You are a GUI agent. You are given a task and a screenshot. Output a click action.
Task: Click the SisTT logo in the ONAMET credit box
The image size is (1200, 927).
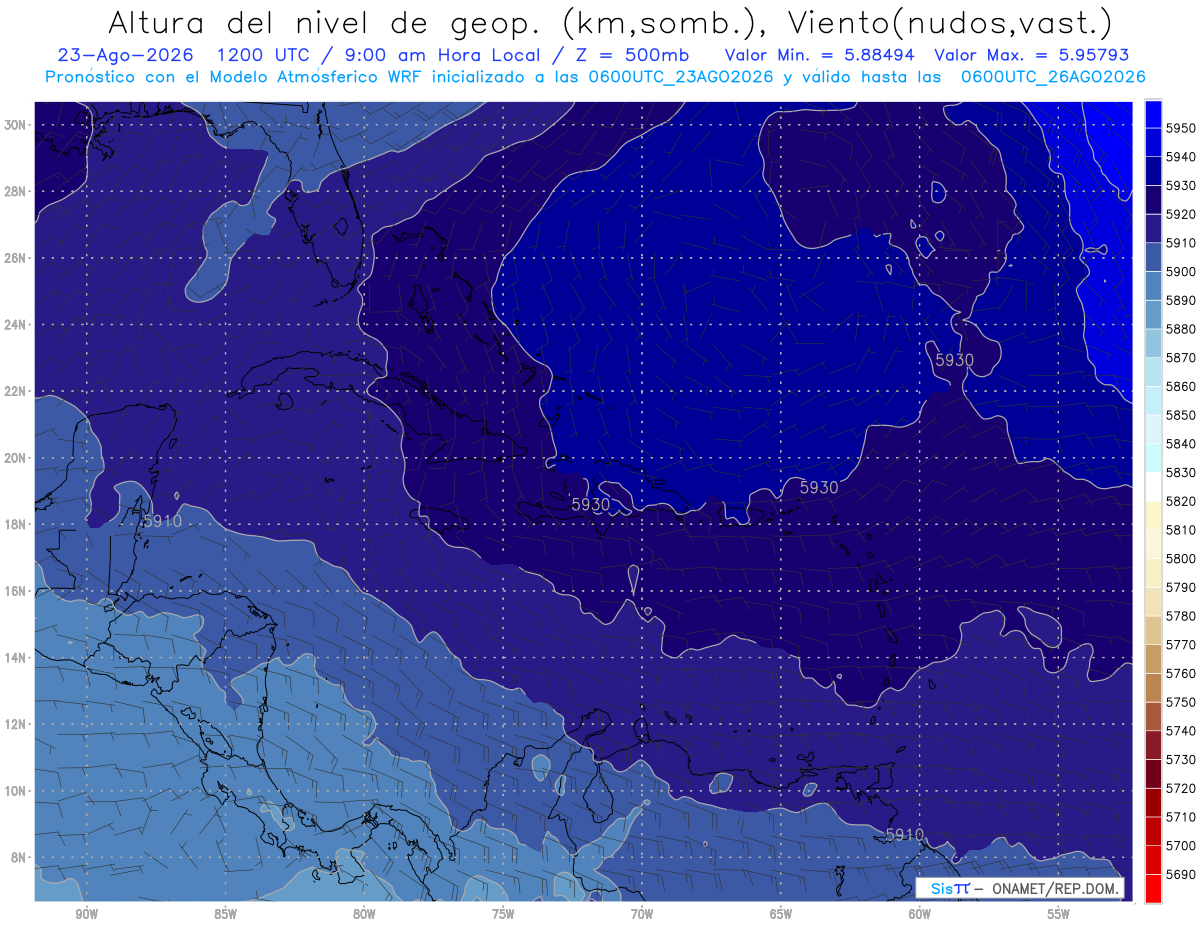coord(950,888)
